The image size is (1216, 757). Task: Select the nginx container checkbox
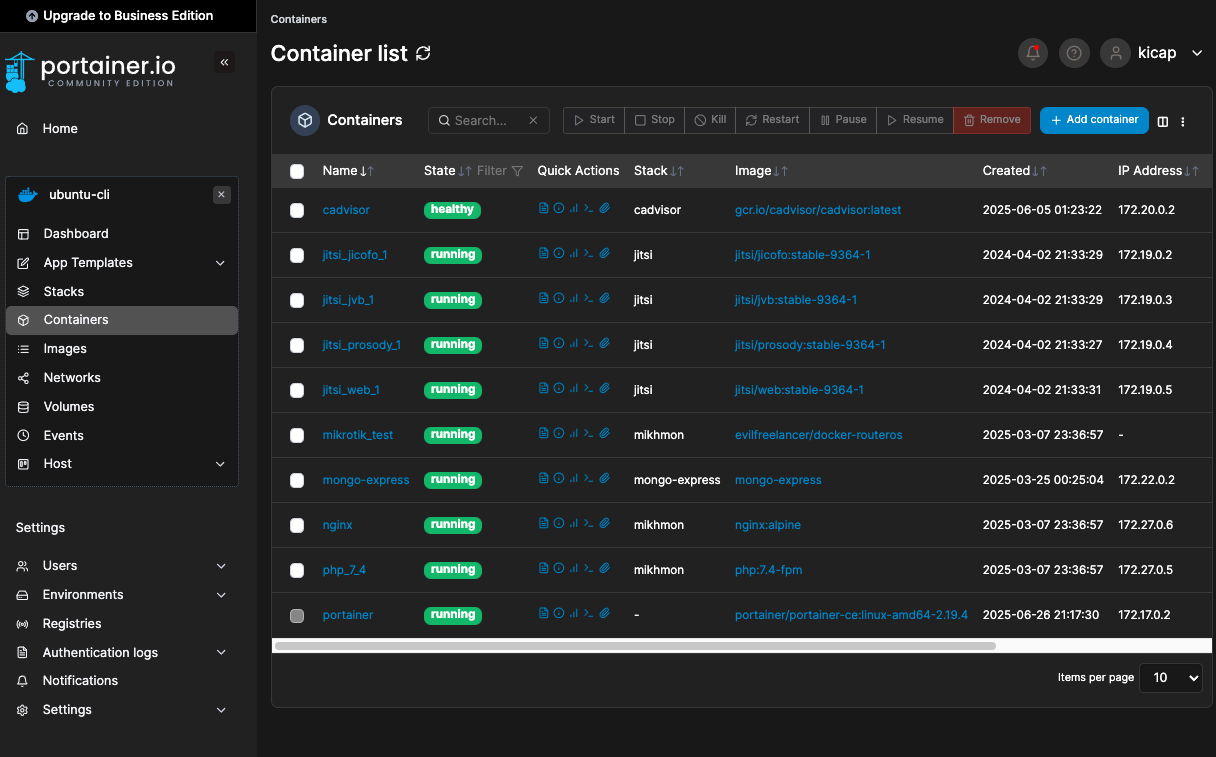tap(297, 525)
